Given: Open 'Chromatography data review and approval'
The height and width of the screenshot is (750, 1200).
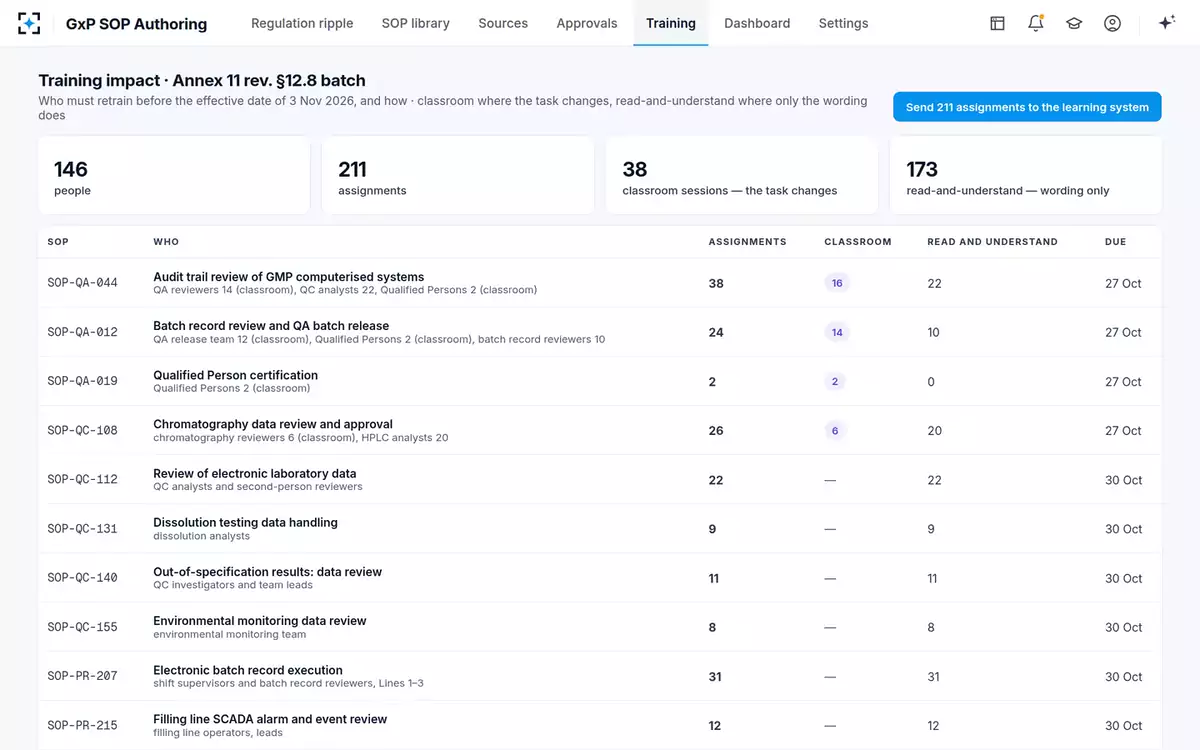Looking at the screenshot, I should tap(273, 424).
